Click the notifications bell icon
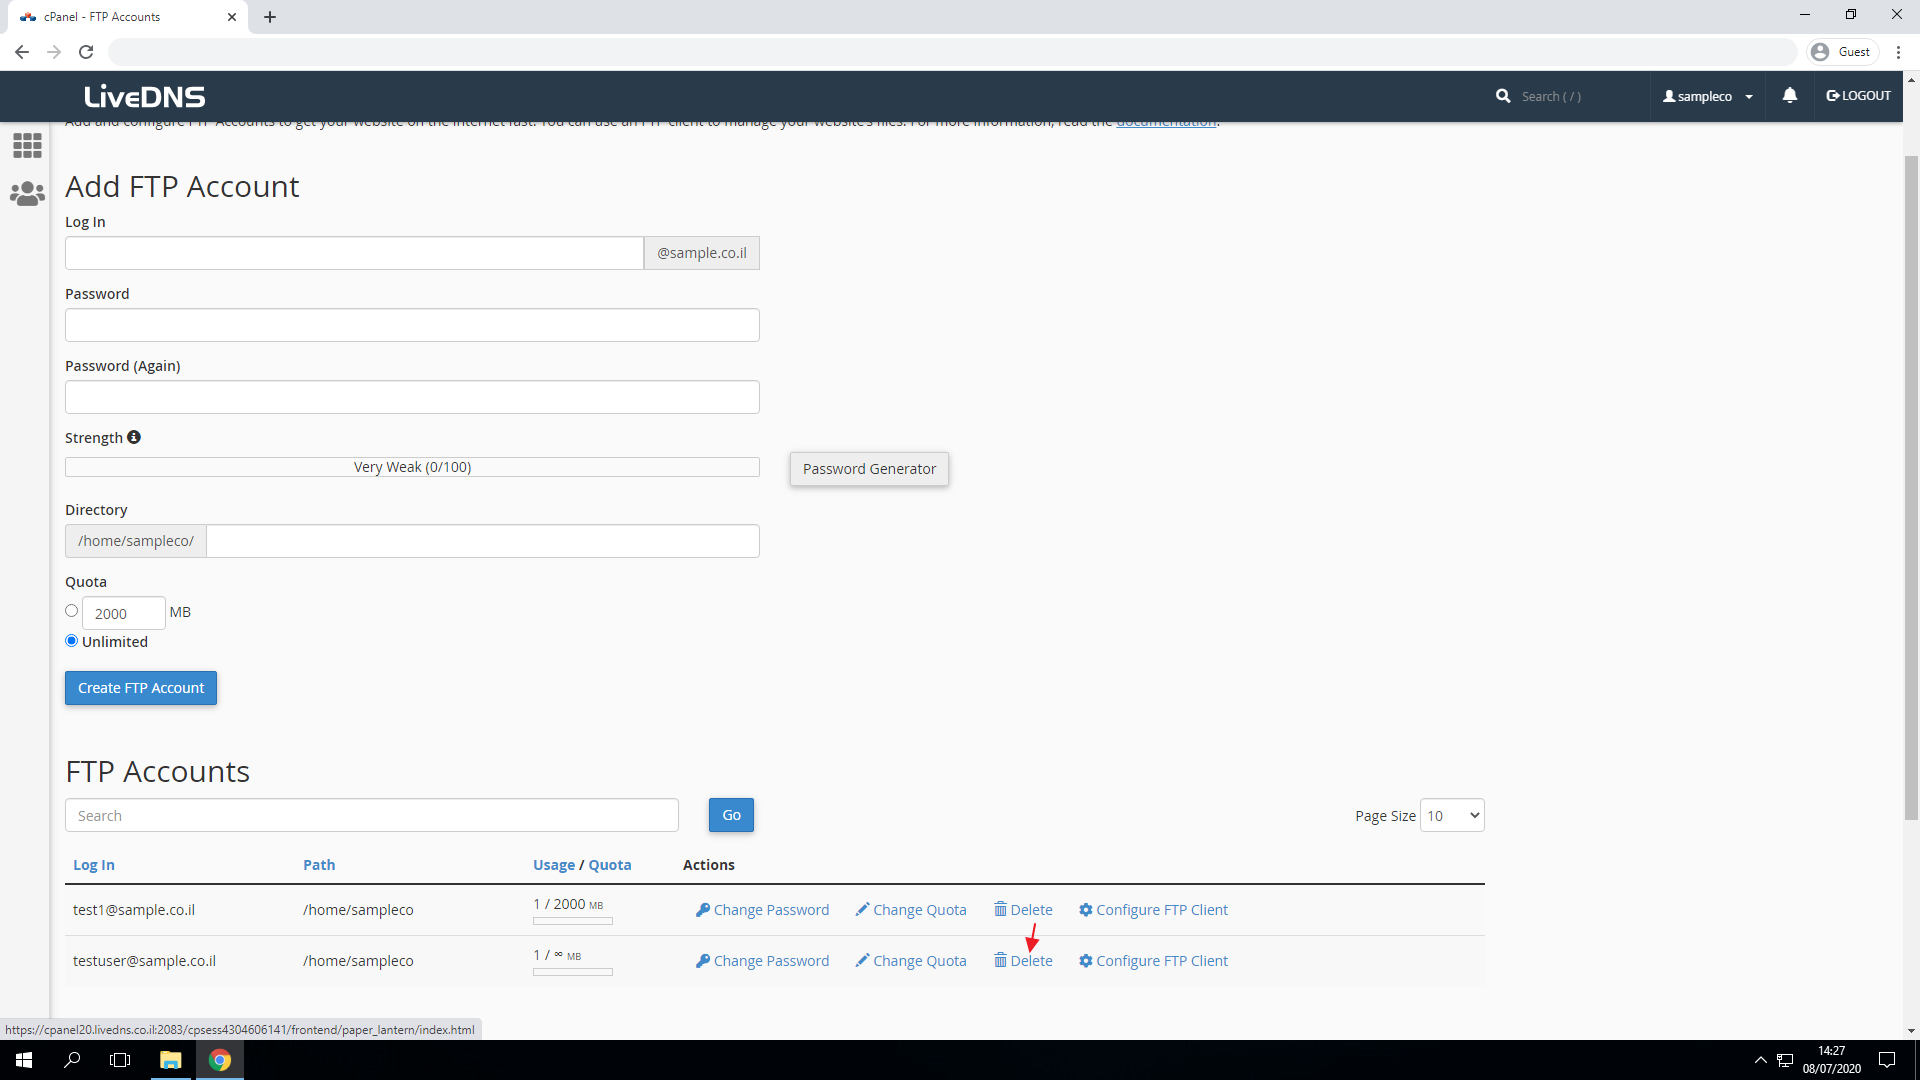1920x1080 pixels. pos(1789,96)
